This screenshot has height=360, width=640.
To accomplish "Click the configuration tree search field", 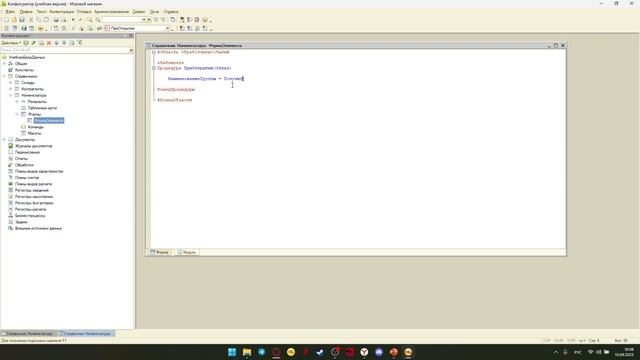I will (64, 50).
